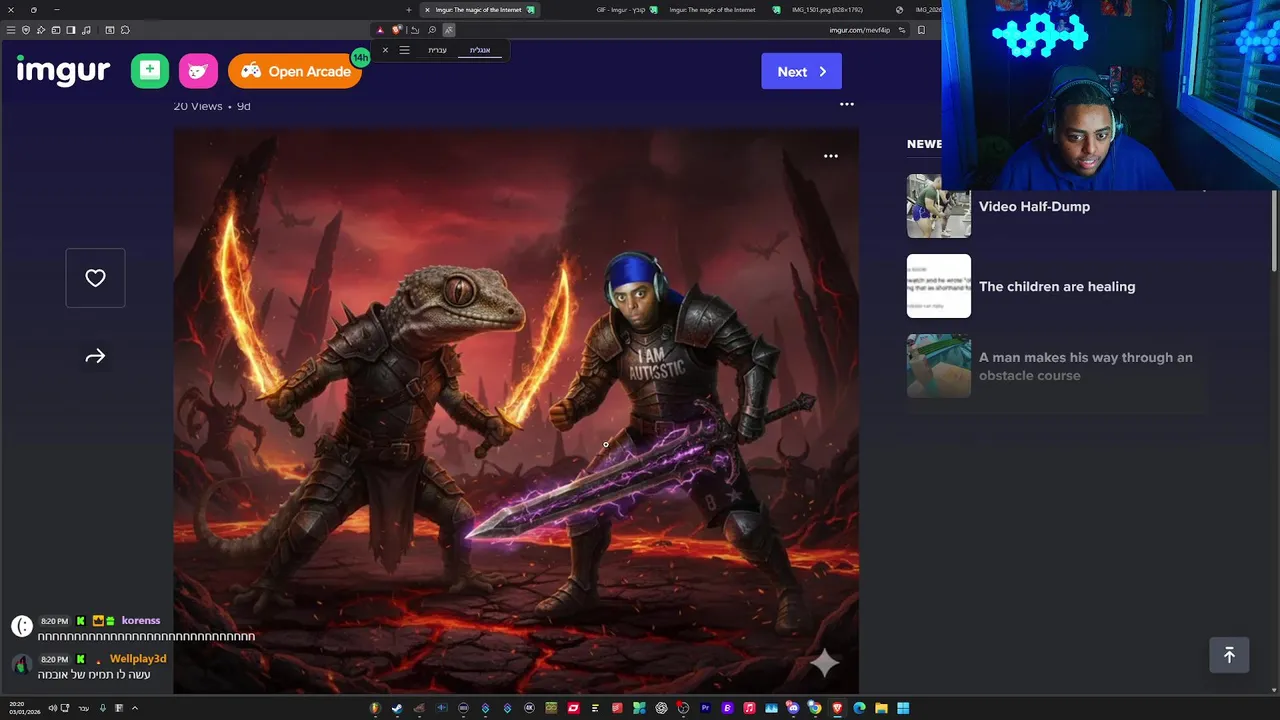The image size is (1280, 720).
Task: Click the imgur logo
Action: pos(63,71)
